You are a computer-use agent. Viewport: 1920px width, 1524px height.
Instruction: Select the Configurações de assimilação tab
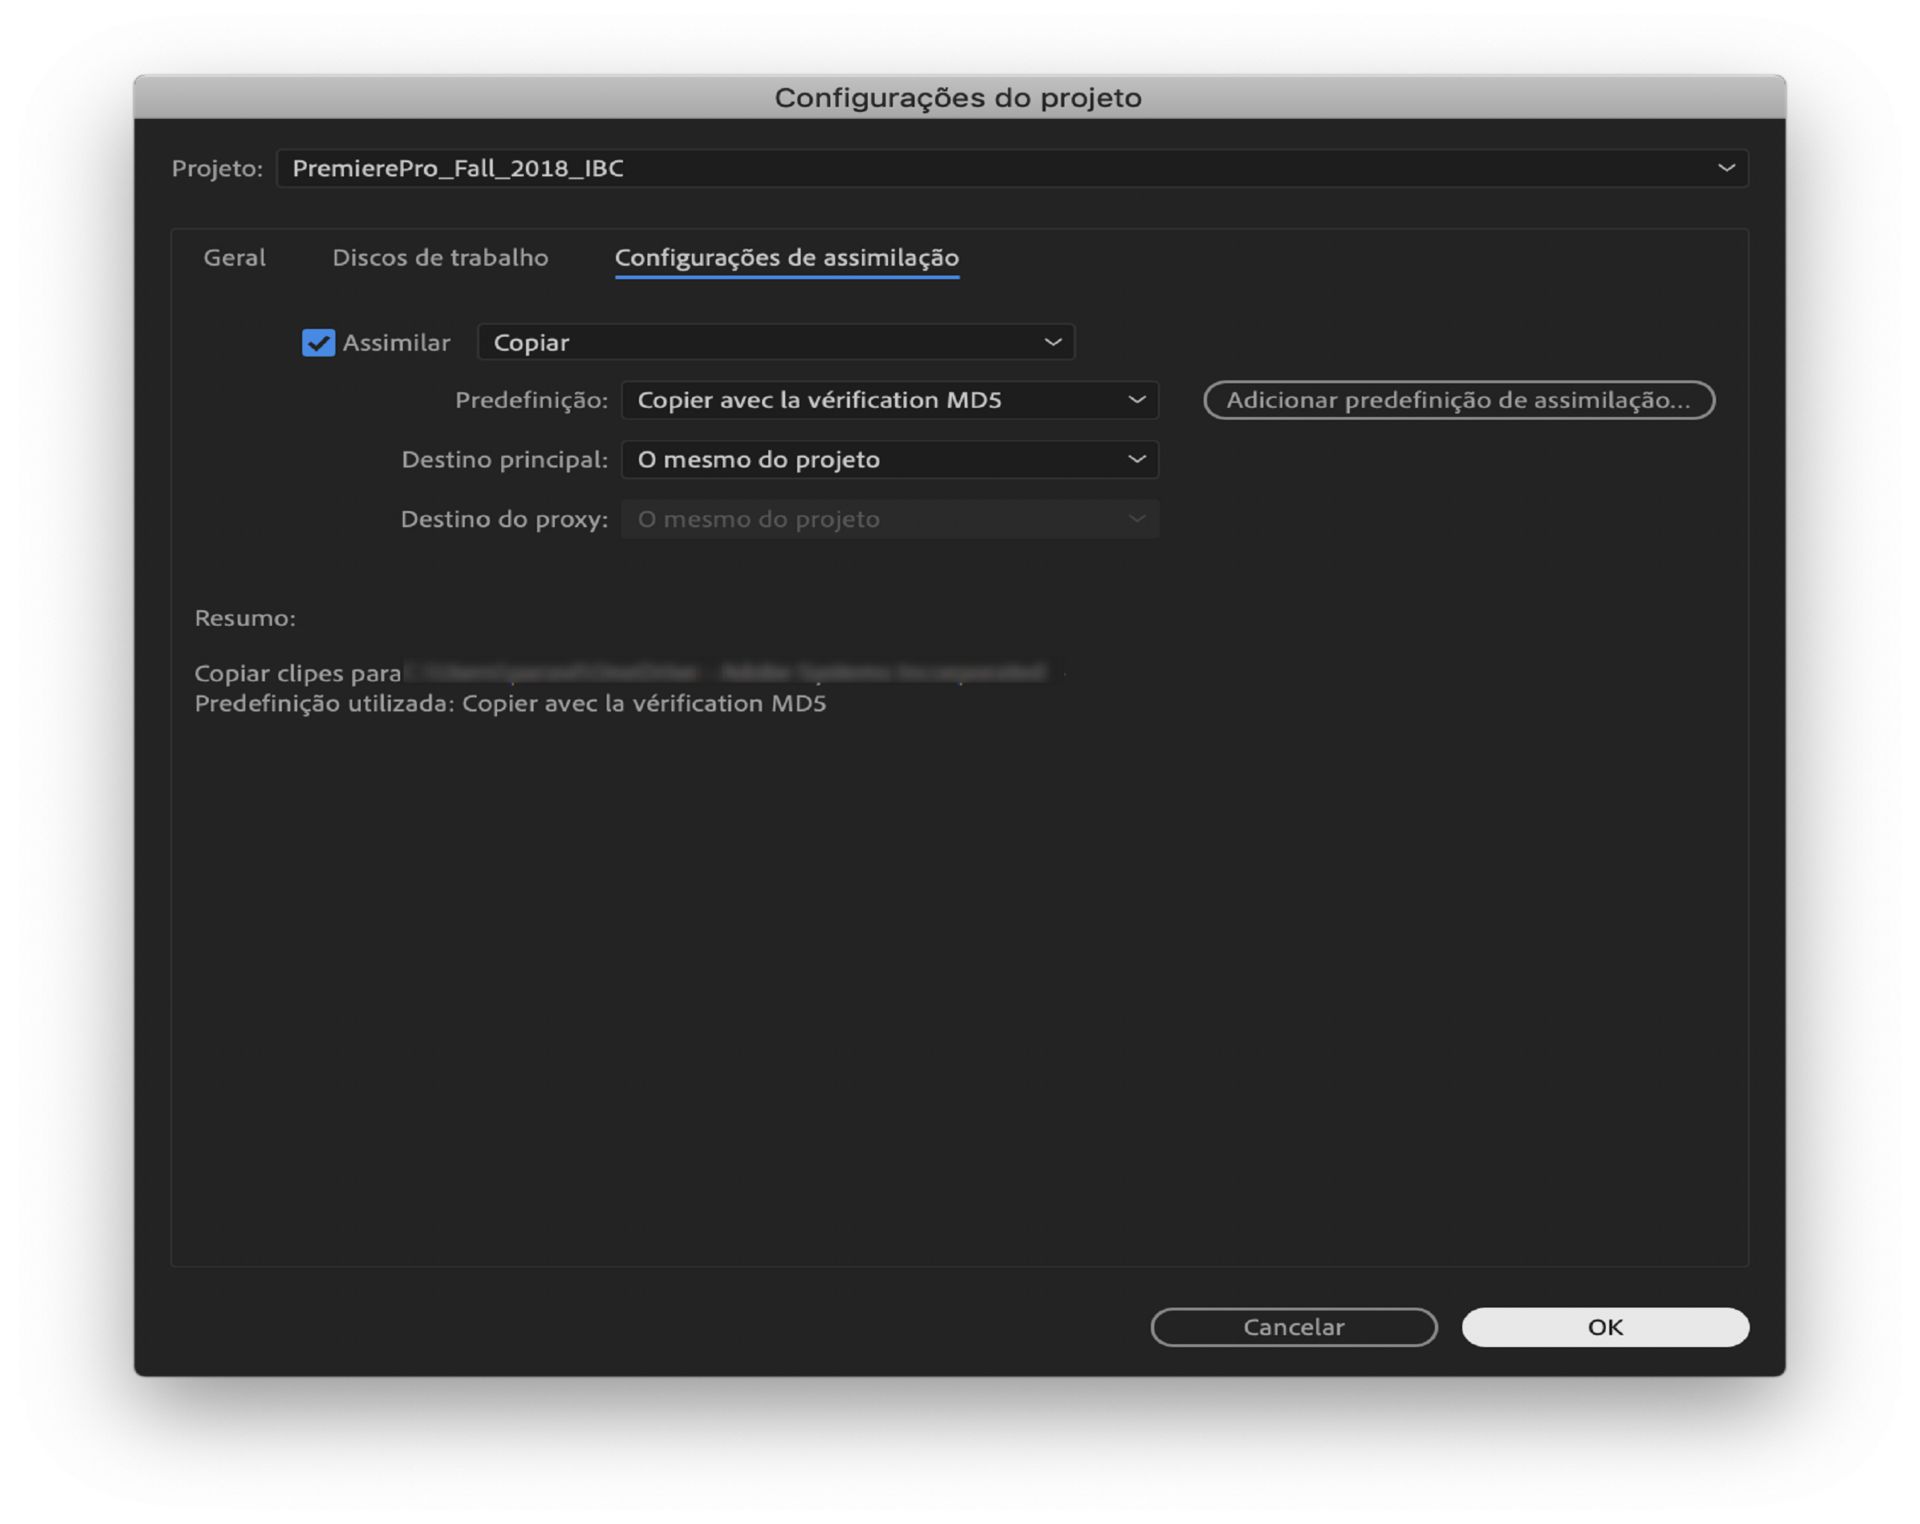[x=786, y=257]
